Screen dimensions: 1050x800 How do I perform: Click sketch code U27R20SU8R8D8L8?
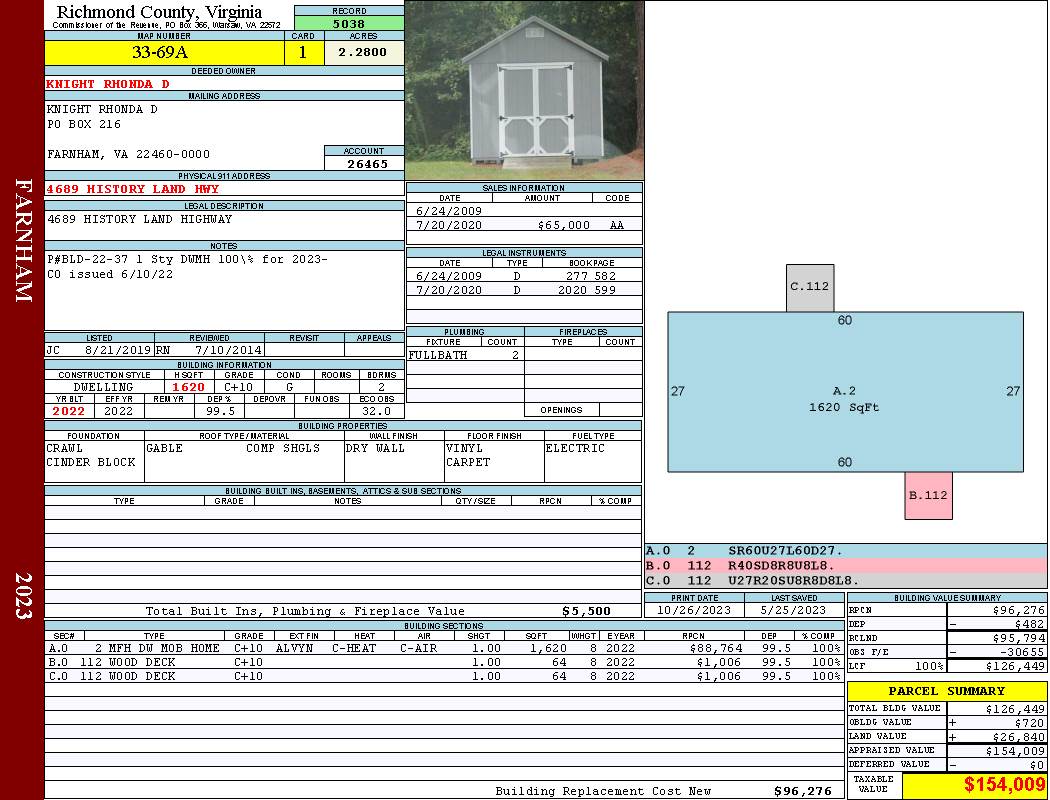794,580
